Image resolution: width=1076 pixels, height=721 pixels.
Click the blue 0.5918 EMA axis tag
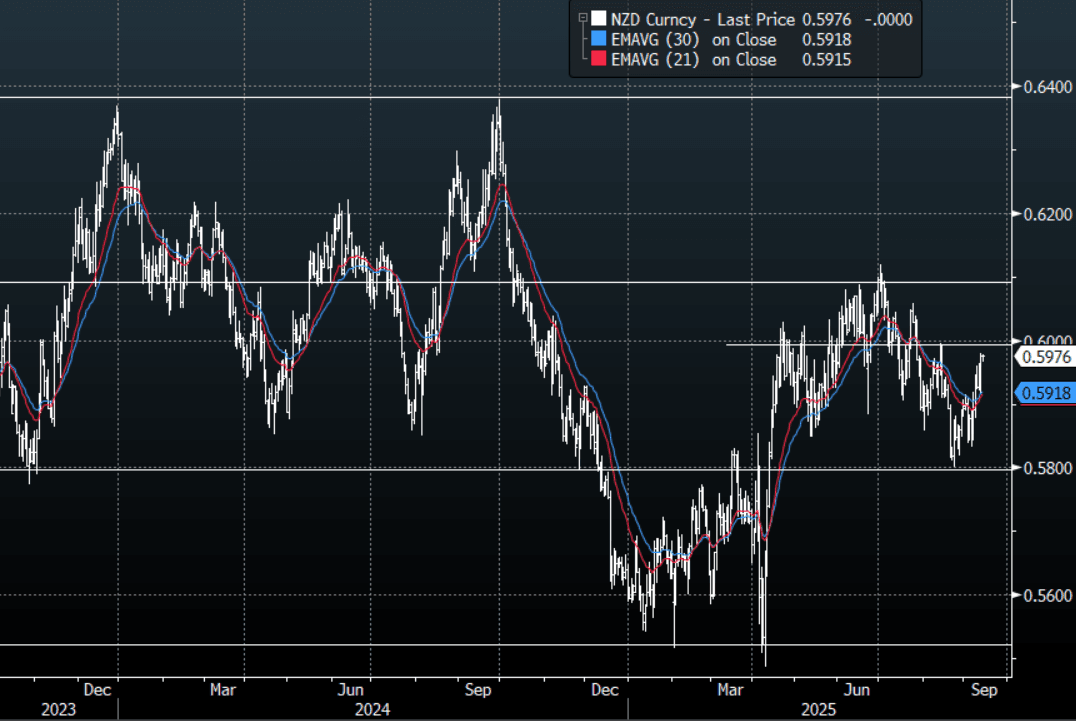pos(1044,394)
